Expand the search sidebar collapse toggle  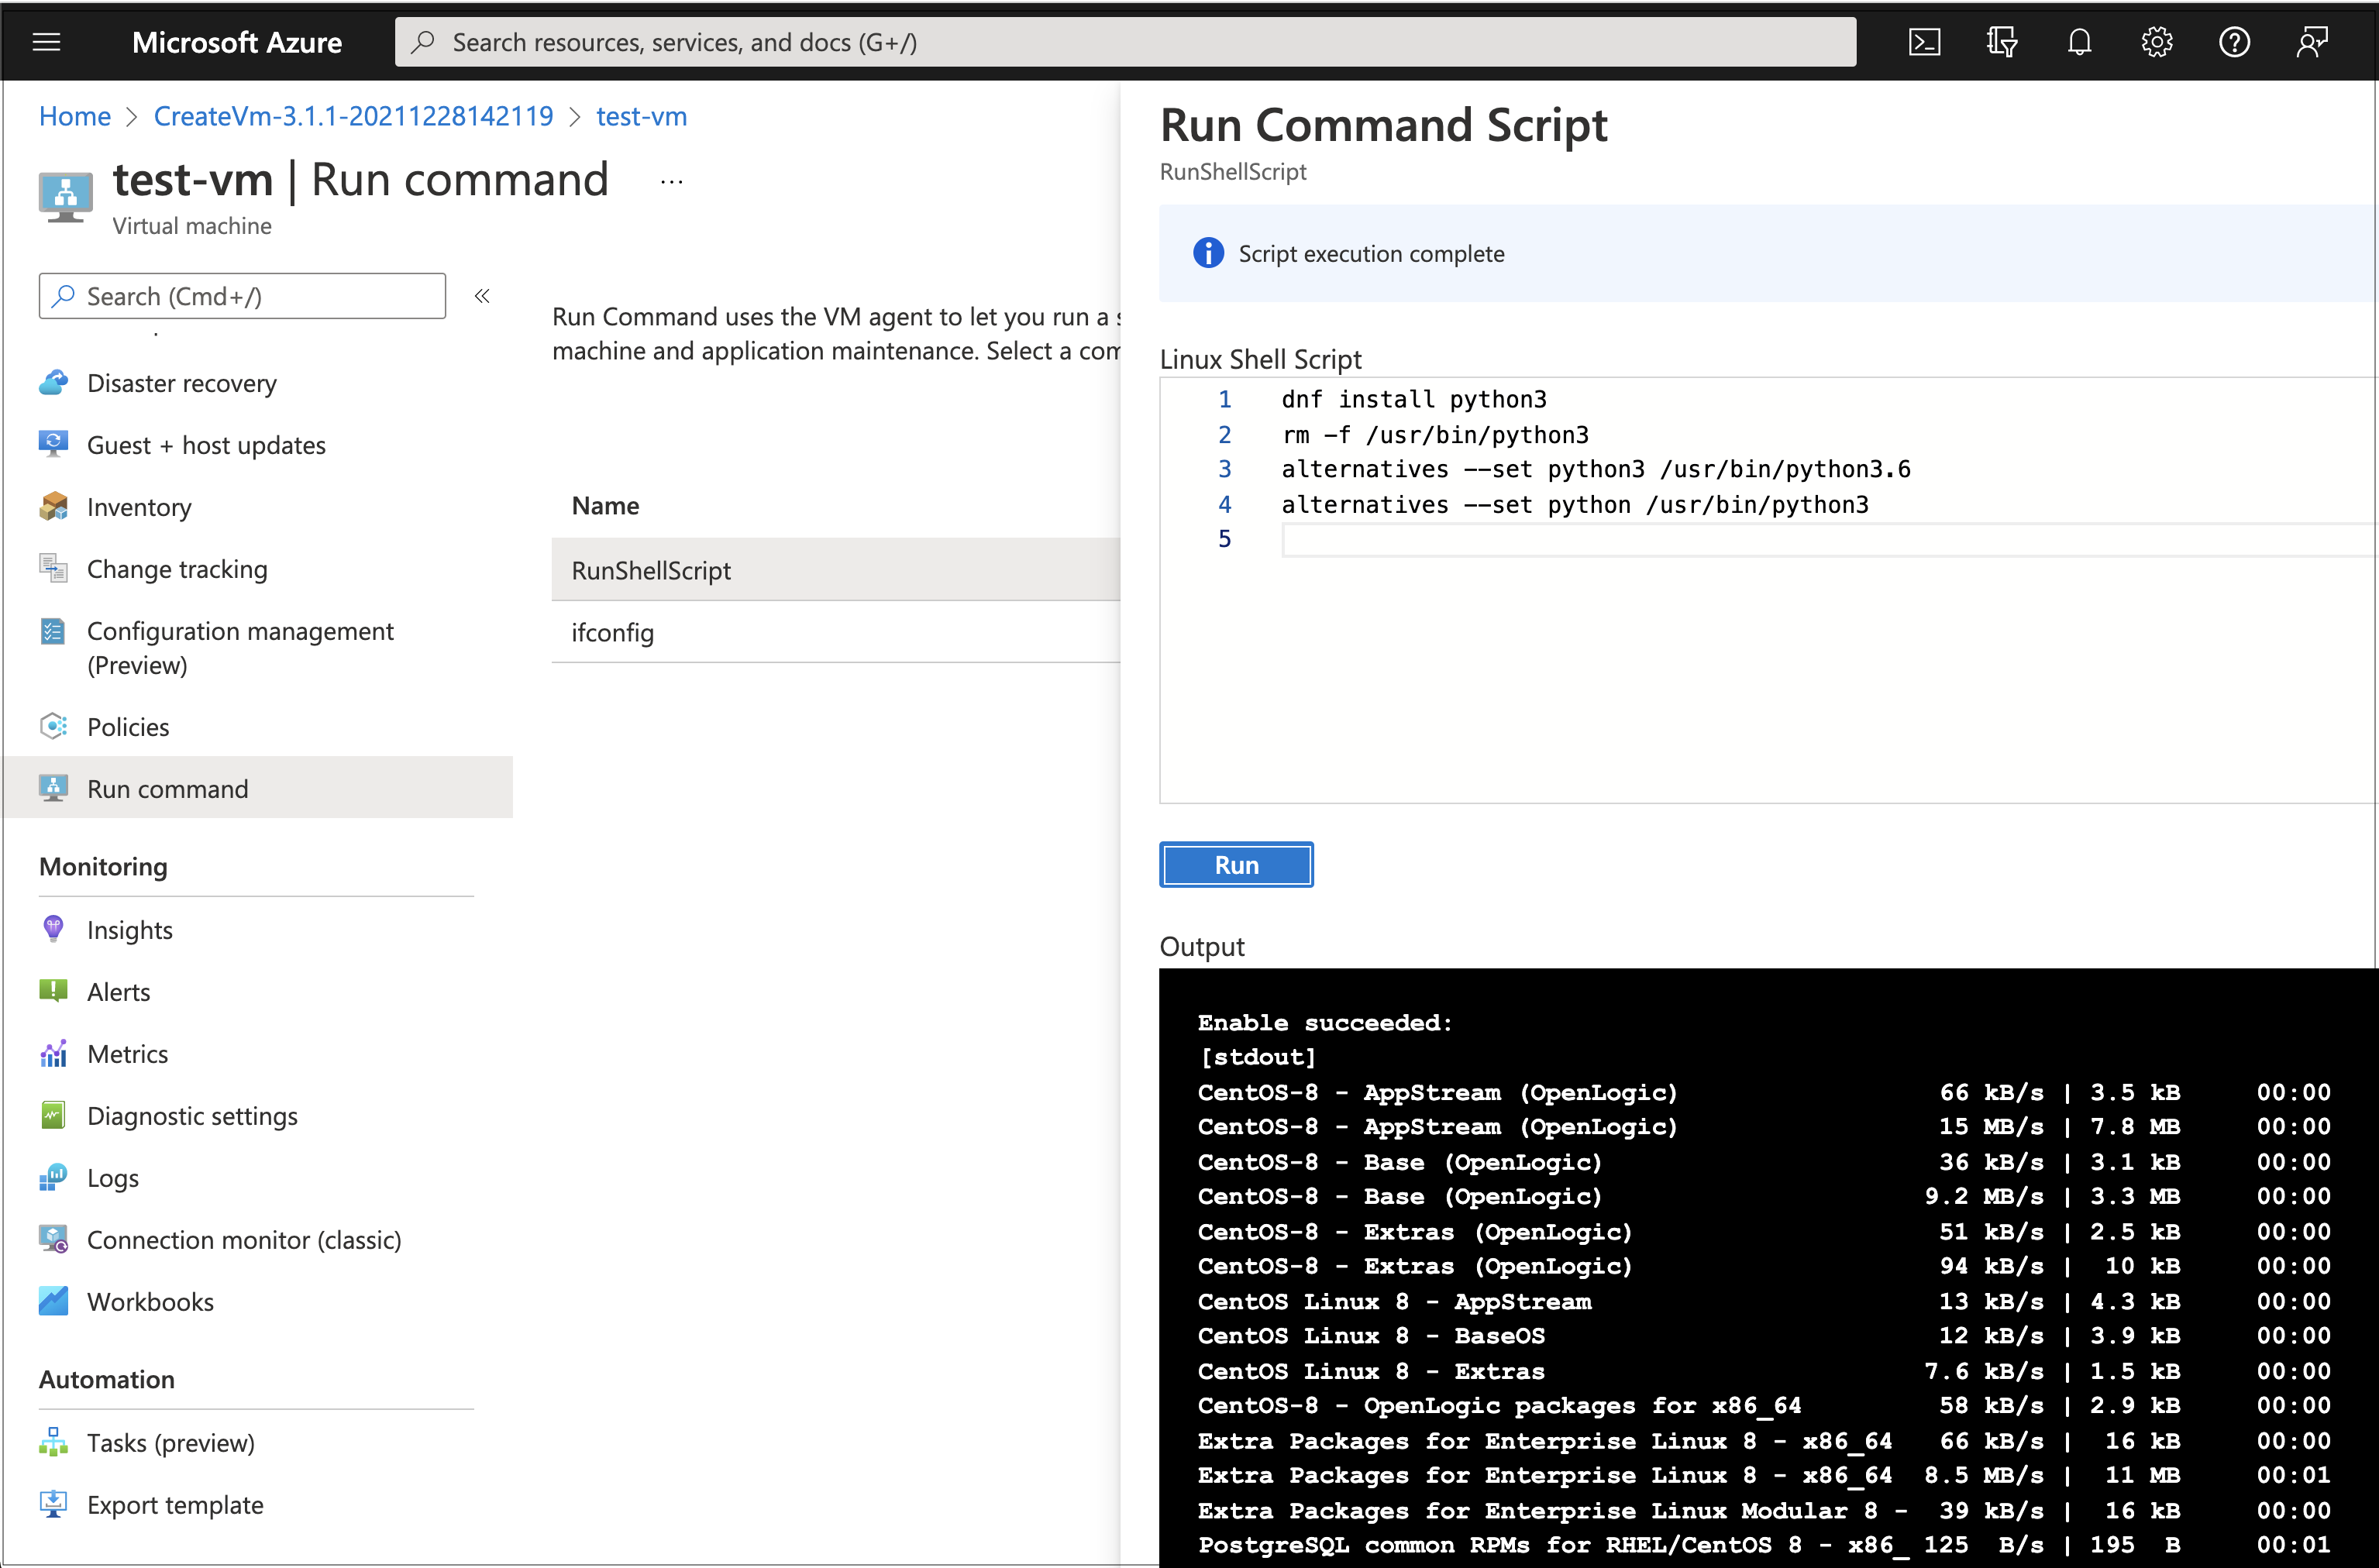[487, 294]
